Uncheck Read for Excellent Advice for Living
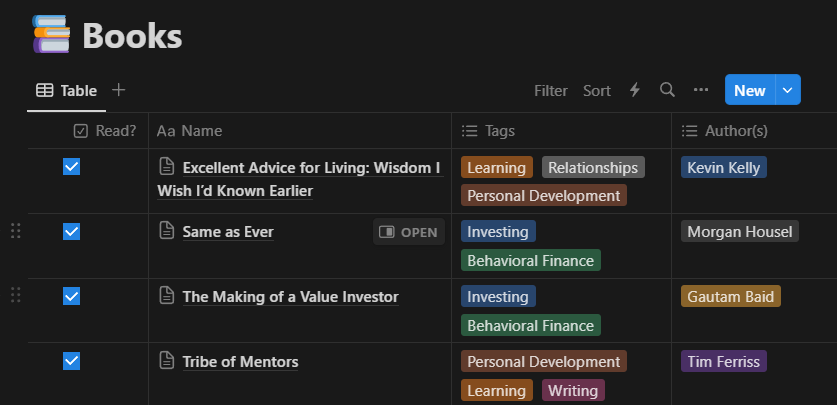Viewport: 837px width, 405px height. point(71,167)
